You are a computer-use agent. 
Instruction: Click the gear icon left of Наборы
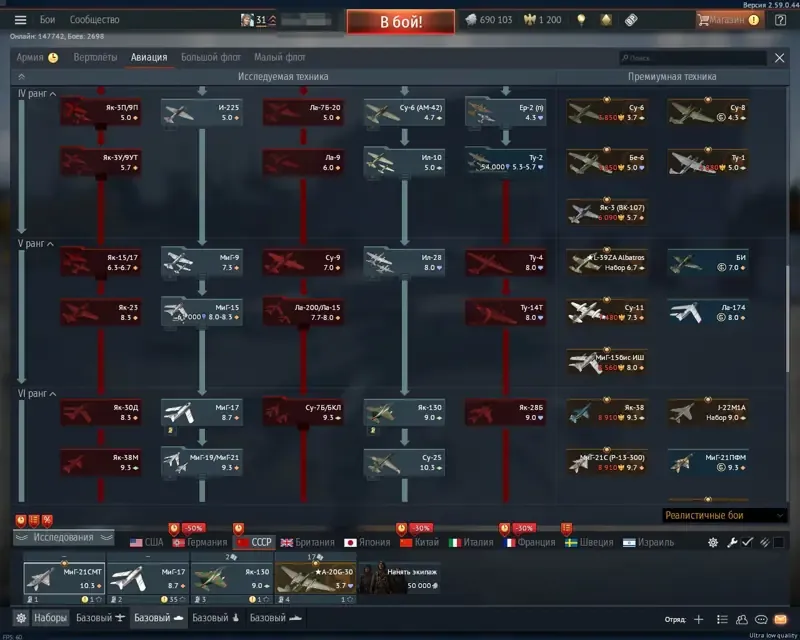(21, 618)
